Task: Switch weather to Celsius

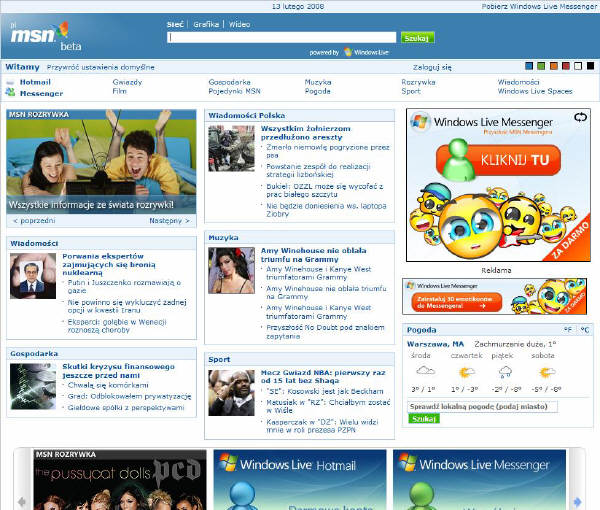Action: point(584,329)
